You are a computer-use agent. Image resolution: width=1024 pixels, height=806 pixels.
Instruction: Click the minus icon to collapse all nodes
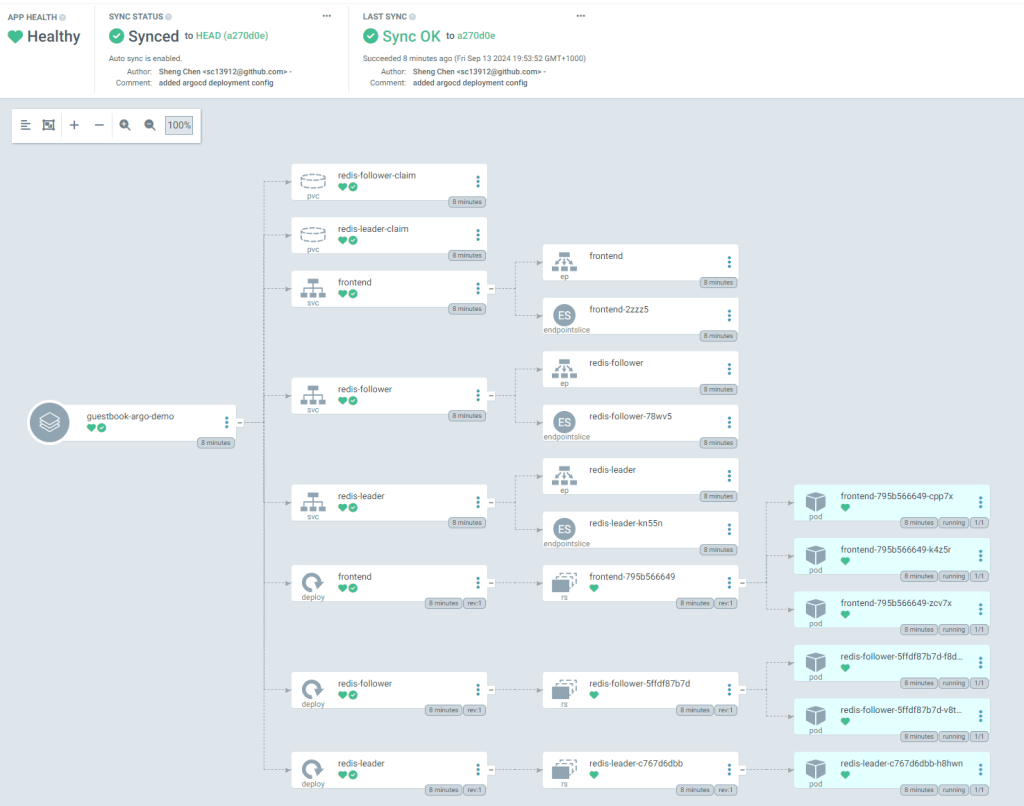tap(99, 126)
